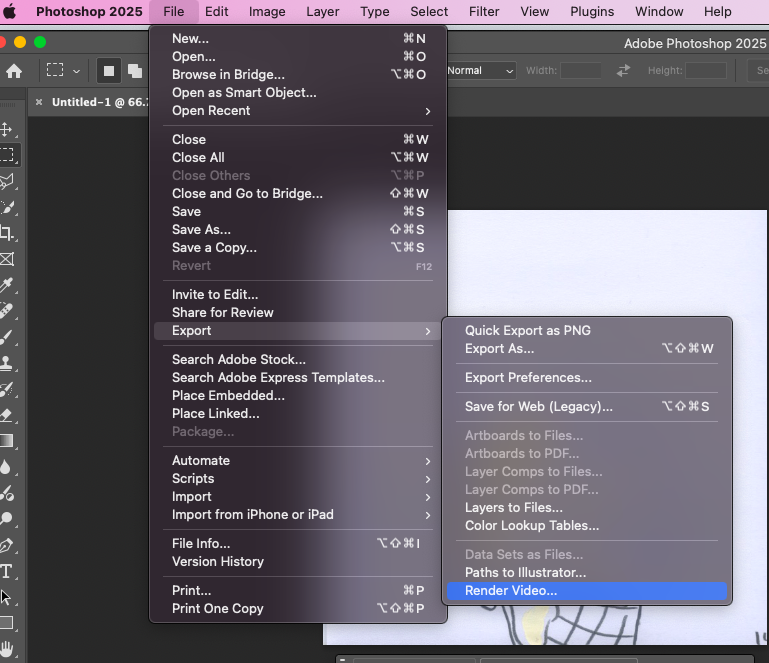
Task: Activate the Hand tool
Action: pyautogui.click(x=6, y=649)
